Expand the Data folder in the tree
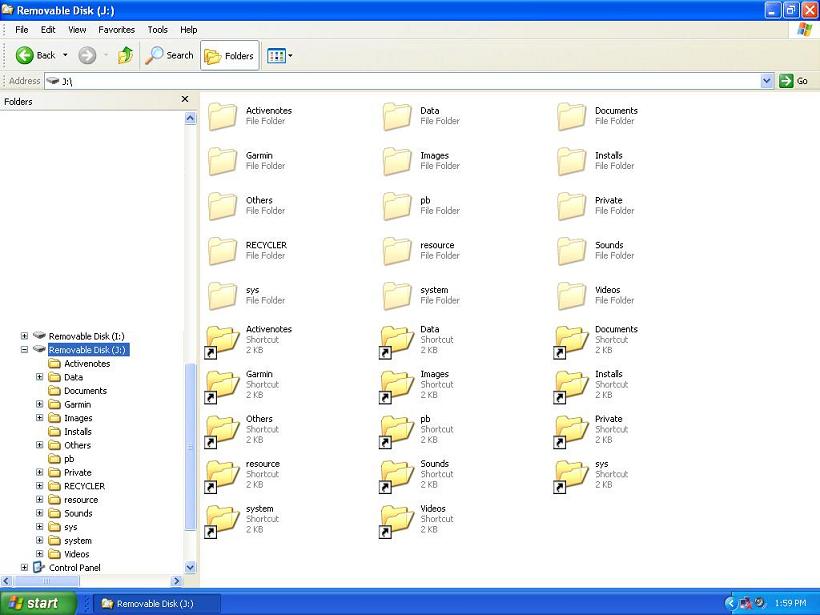This screenshot has height=615, width=820. pos(39,377)
